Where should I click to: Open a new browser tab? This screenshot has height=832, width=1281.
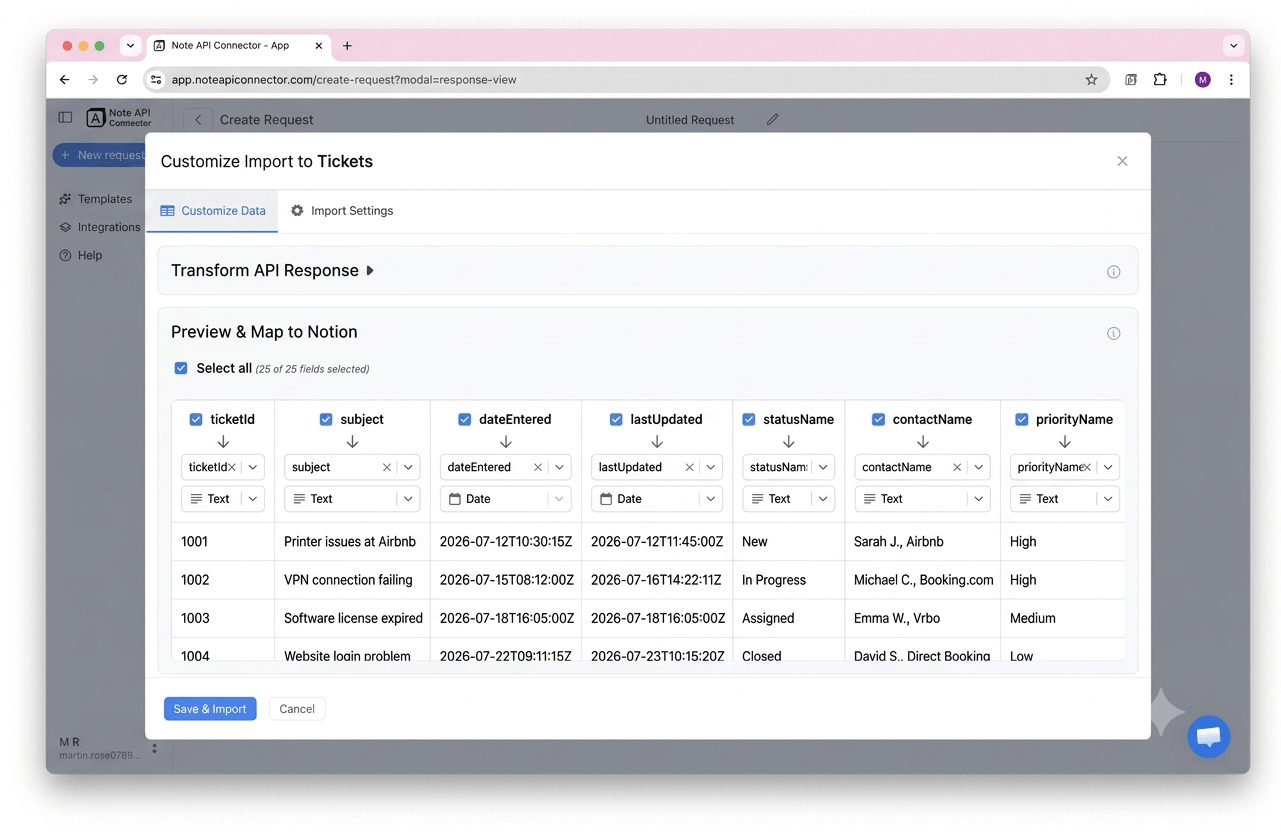347,46
